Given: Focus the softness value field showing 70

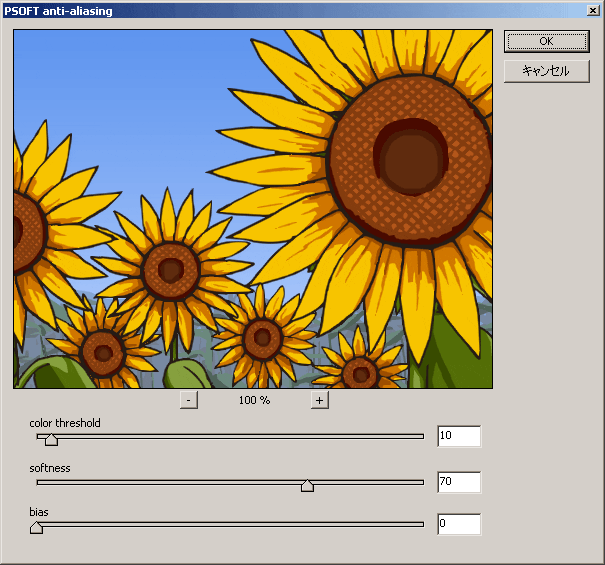Looking at the screenshot, I should (459, 482).
